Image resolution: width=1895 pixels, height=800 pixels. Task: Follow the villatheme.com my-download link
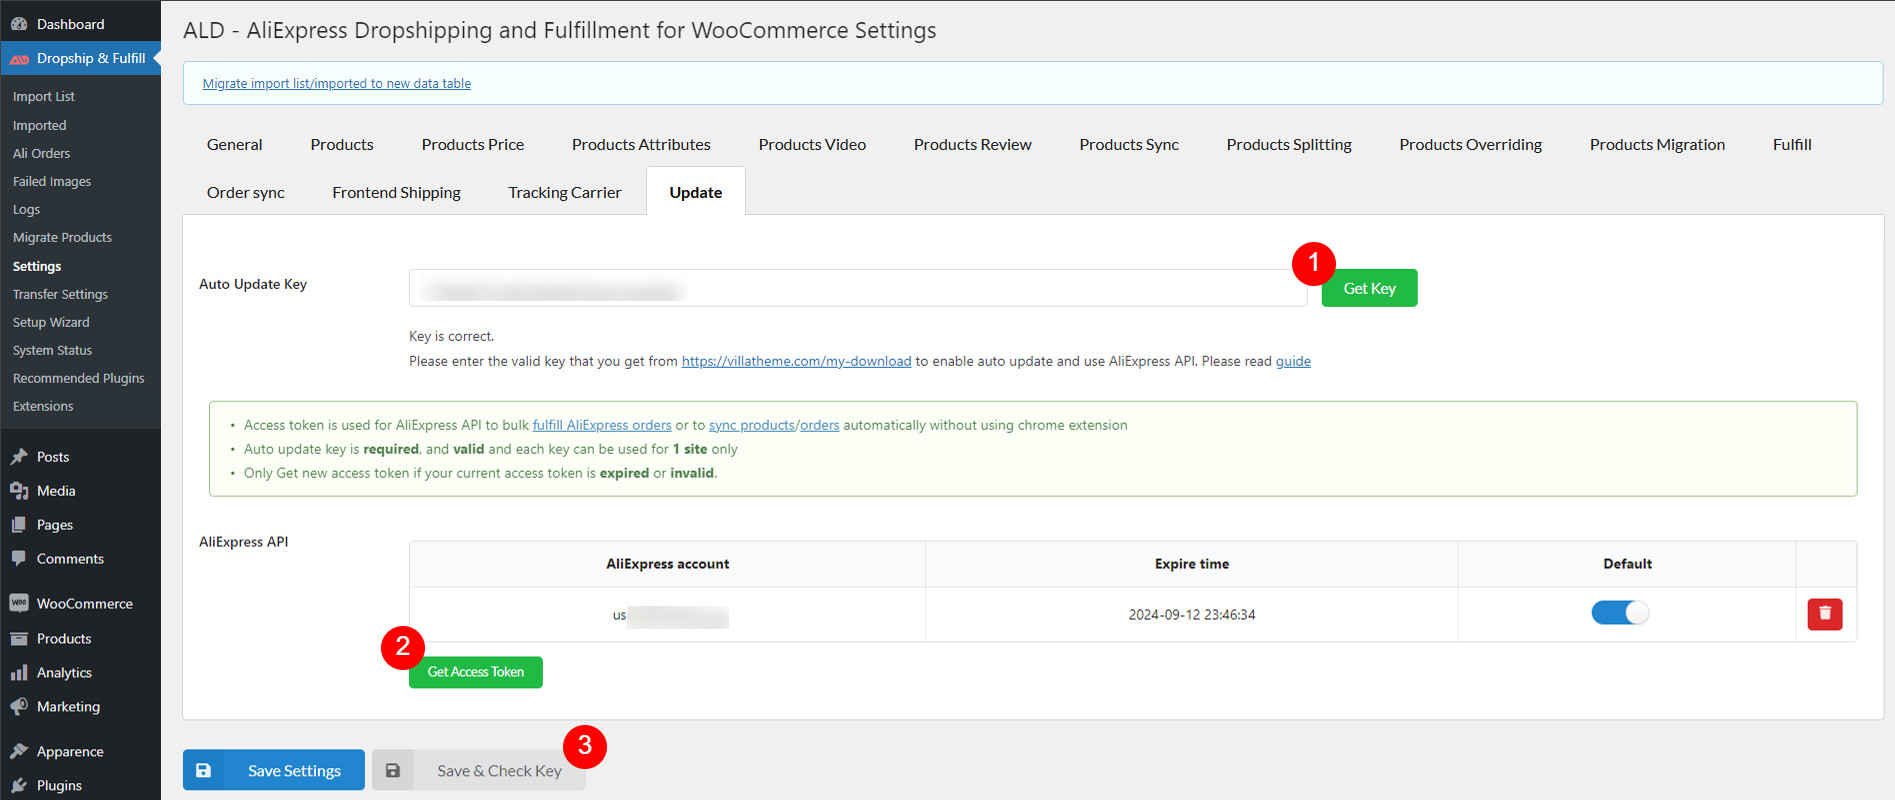(796, 361)
